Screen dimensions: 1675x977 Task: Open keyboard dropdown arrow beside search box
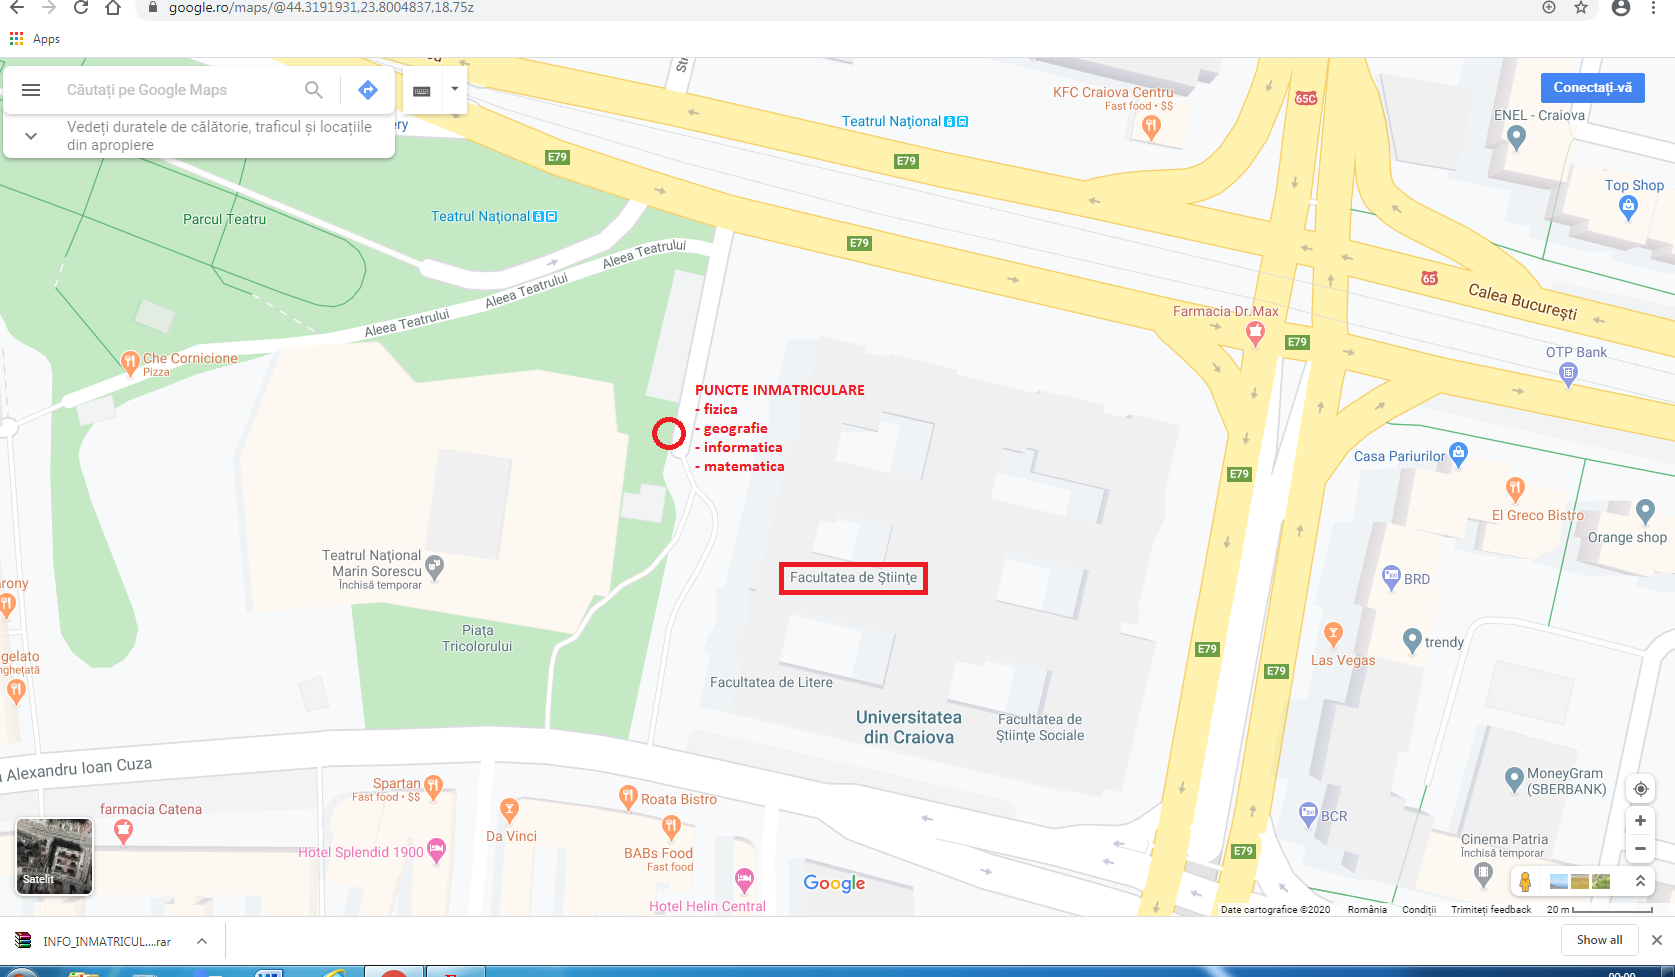click(454, 89)
